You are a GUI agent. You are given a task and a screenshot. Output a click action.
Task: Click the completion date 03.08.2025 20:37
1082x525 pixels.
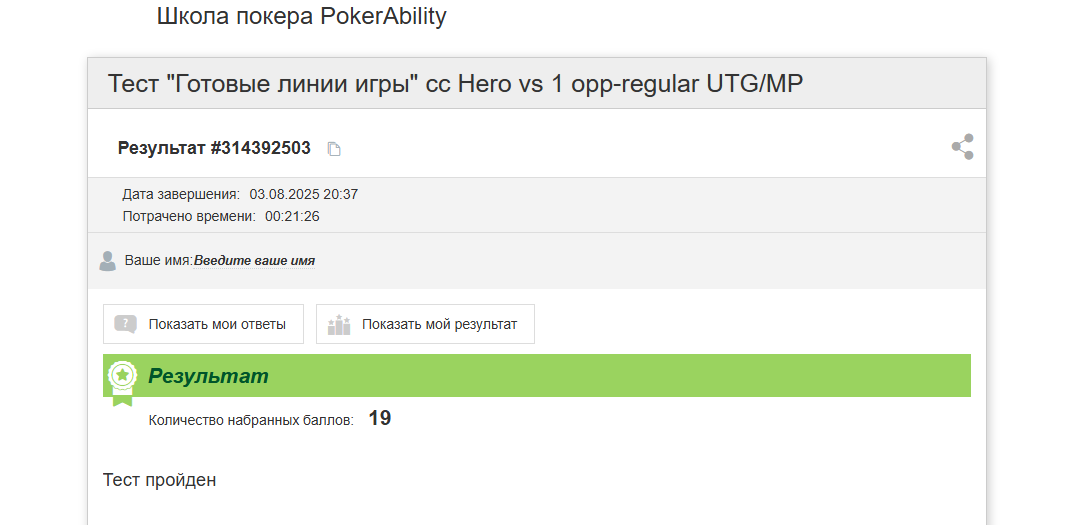point(304,195)
